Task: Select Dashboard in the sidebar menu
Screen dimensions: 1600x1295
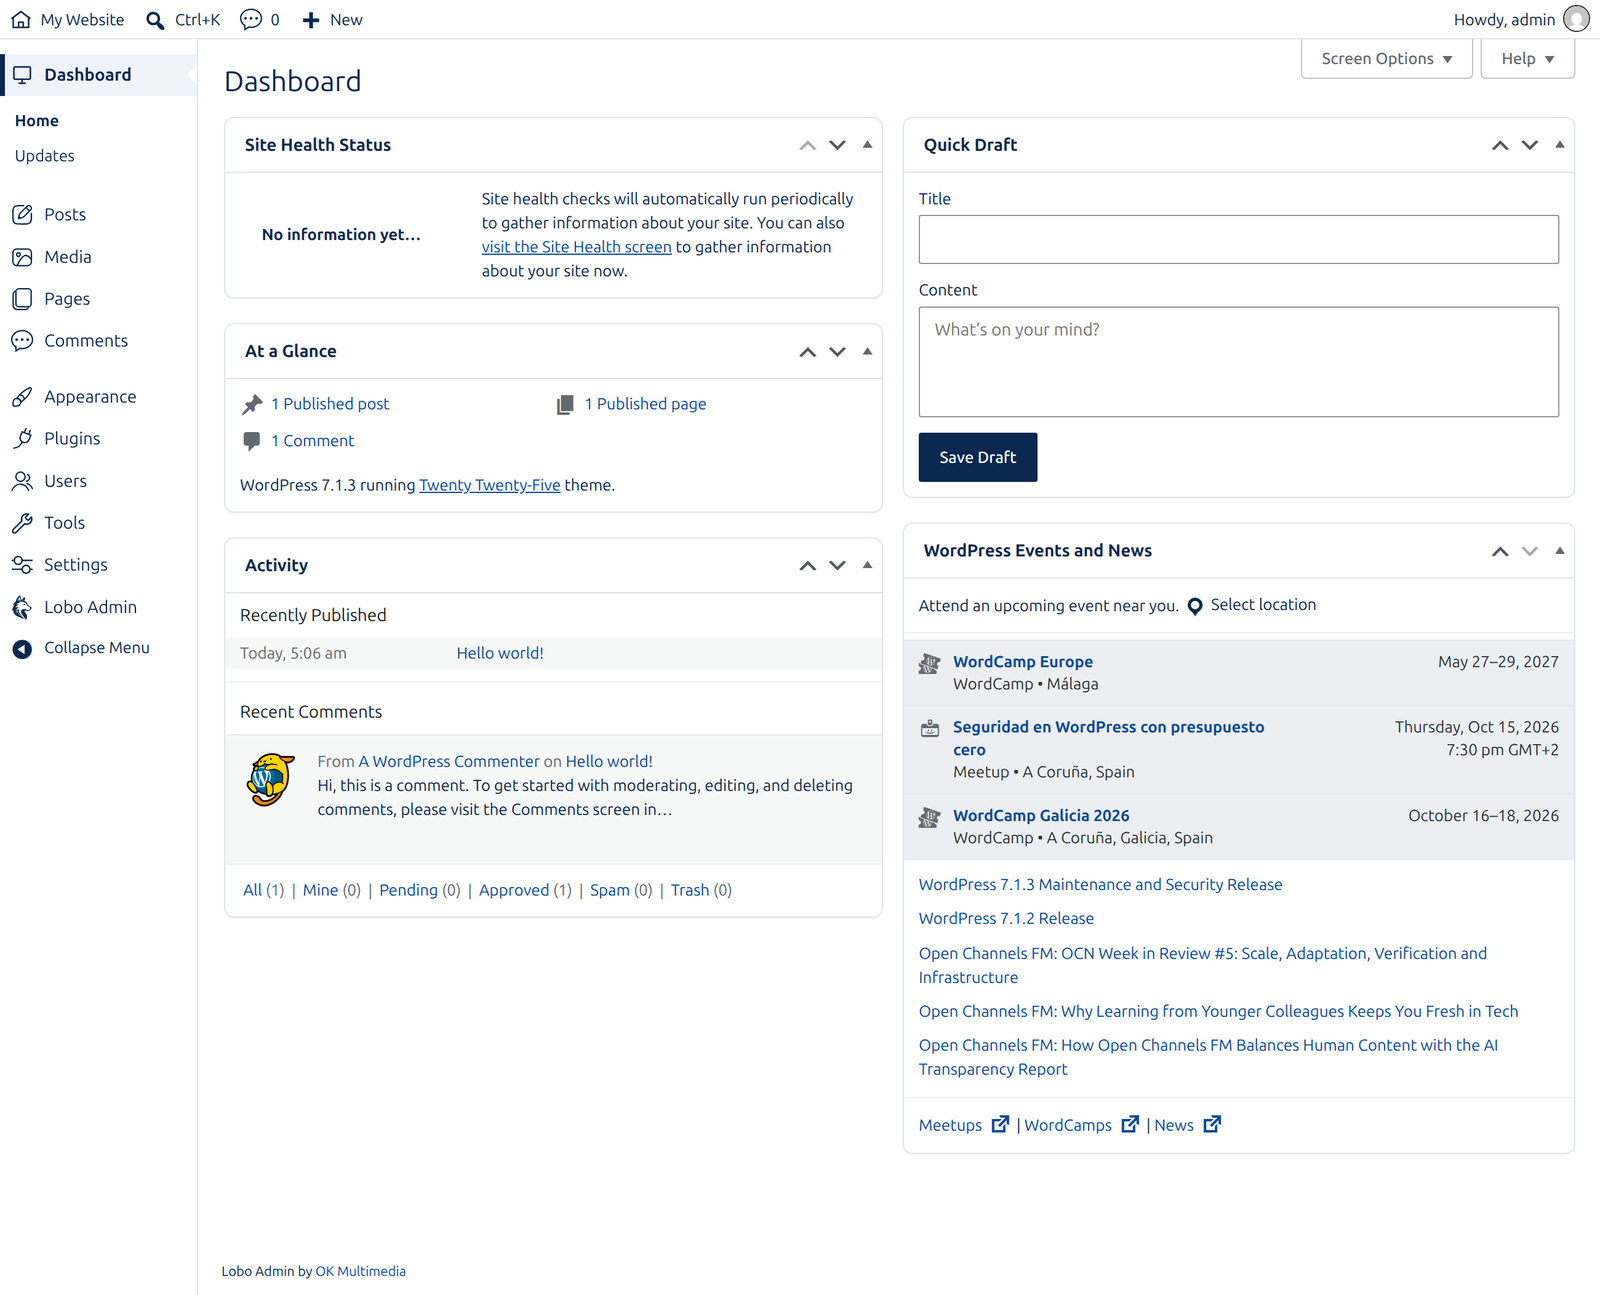Action: pyautogui.click(x=99, y=75)
